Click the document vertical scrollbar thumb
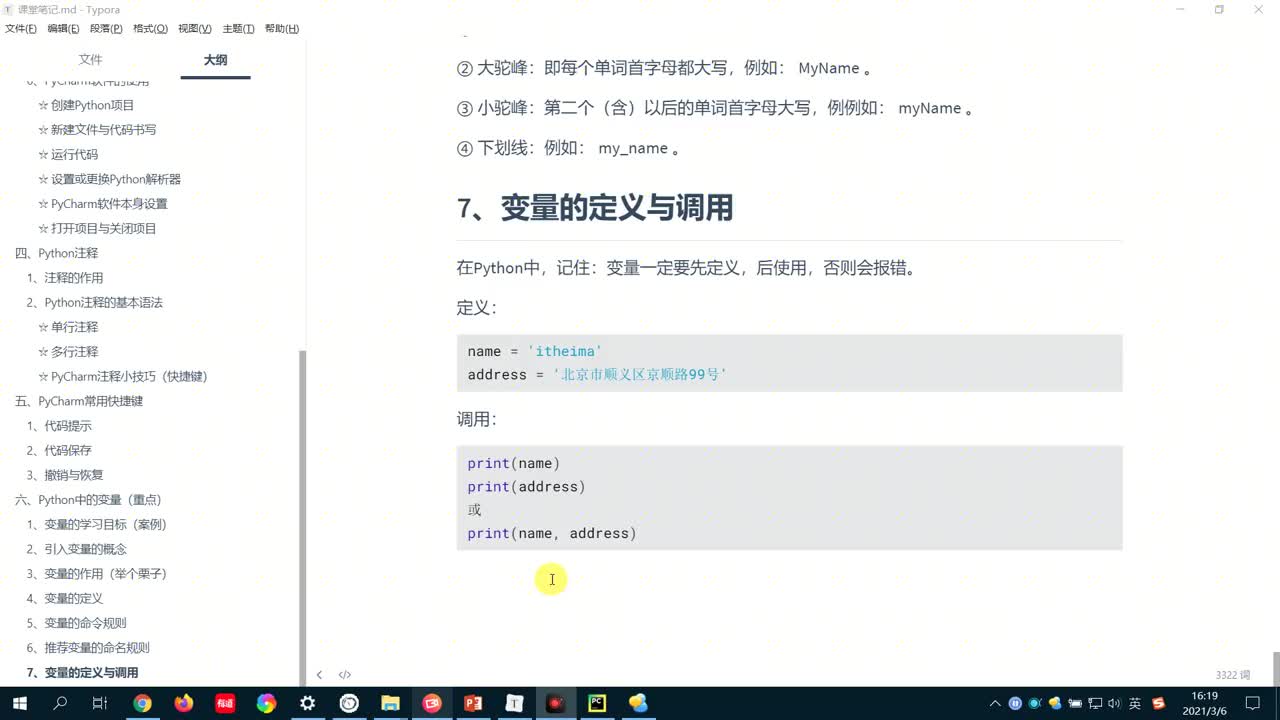Image resolution: width=1280 pixels, height=720 pixels. pyautogui.click(x=1275, y=669)
